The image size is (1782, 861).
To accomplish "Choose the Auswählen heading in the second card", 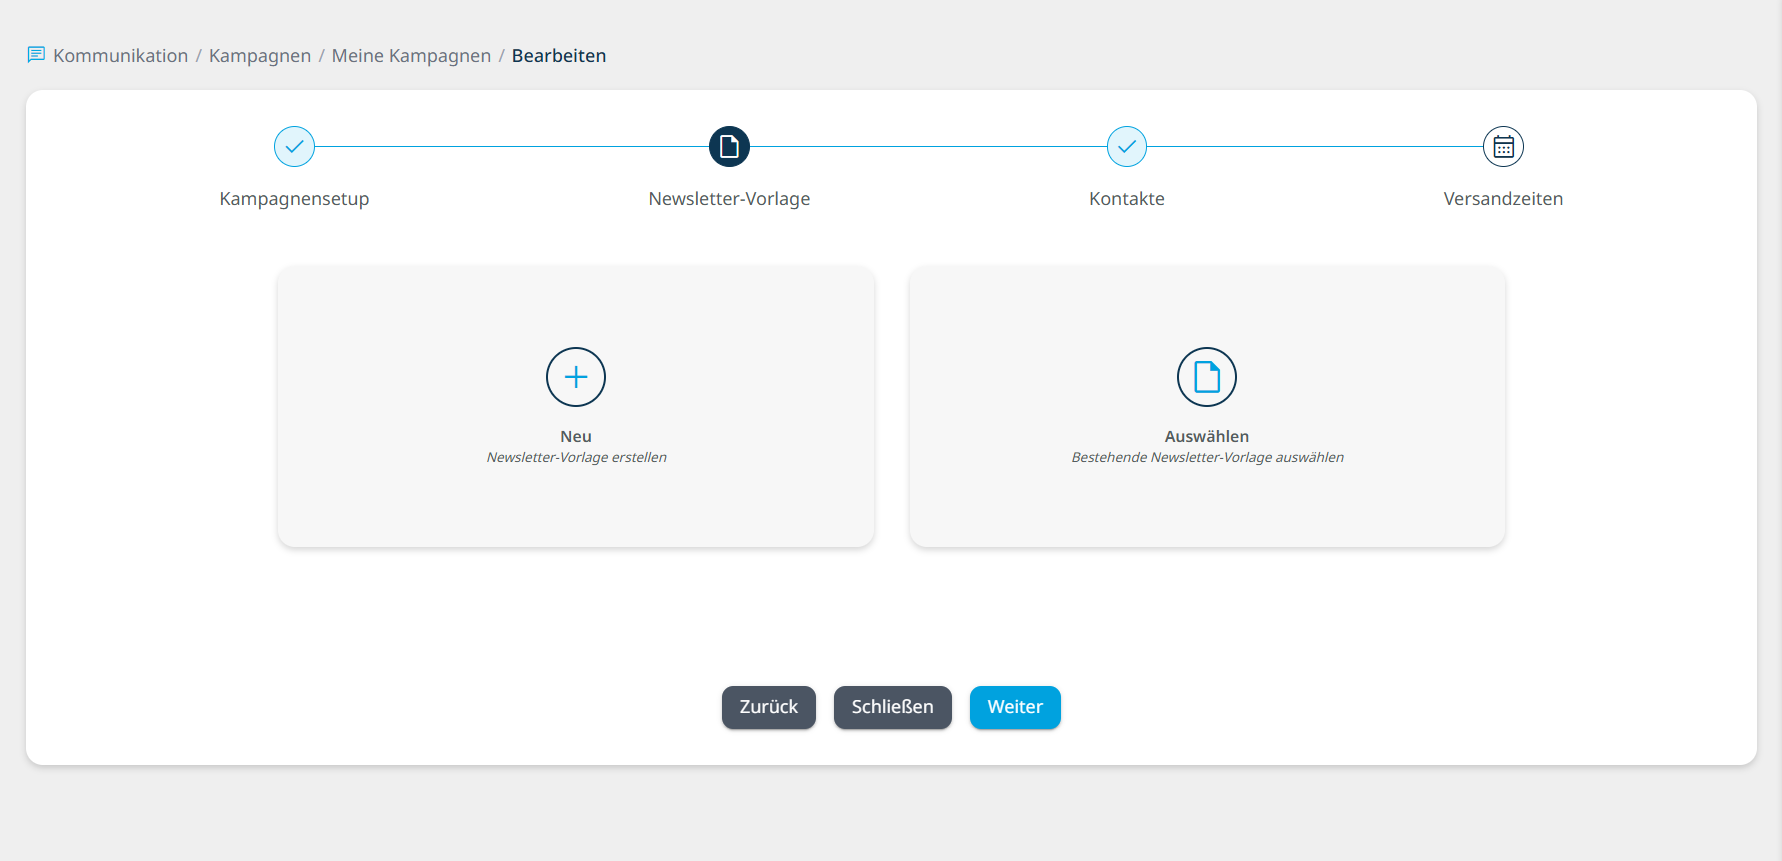I will click(x=1207, y=437).
